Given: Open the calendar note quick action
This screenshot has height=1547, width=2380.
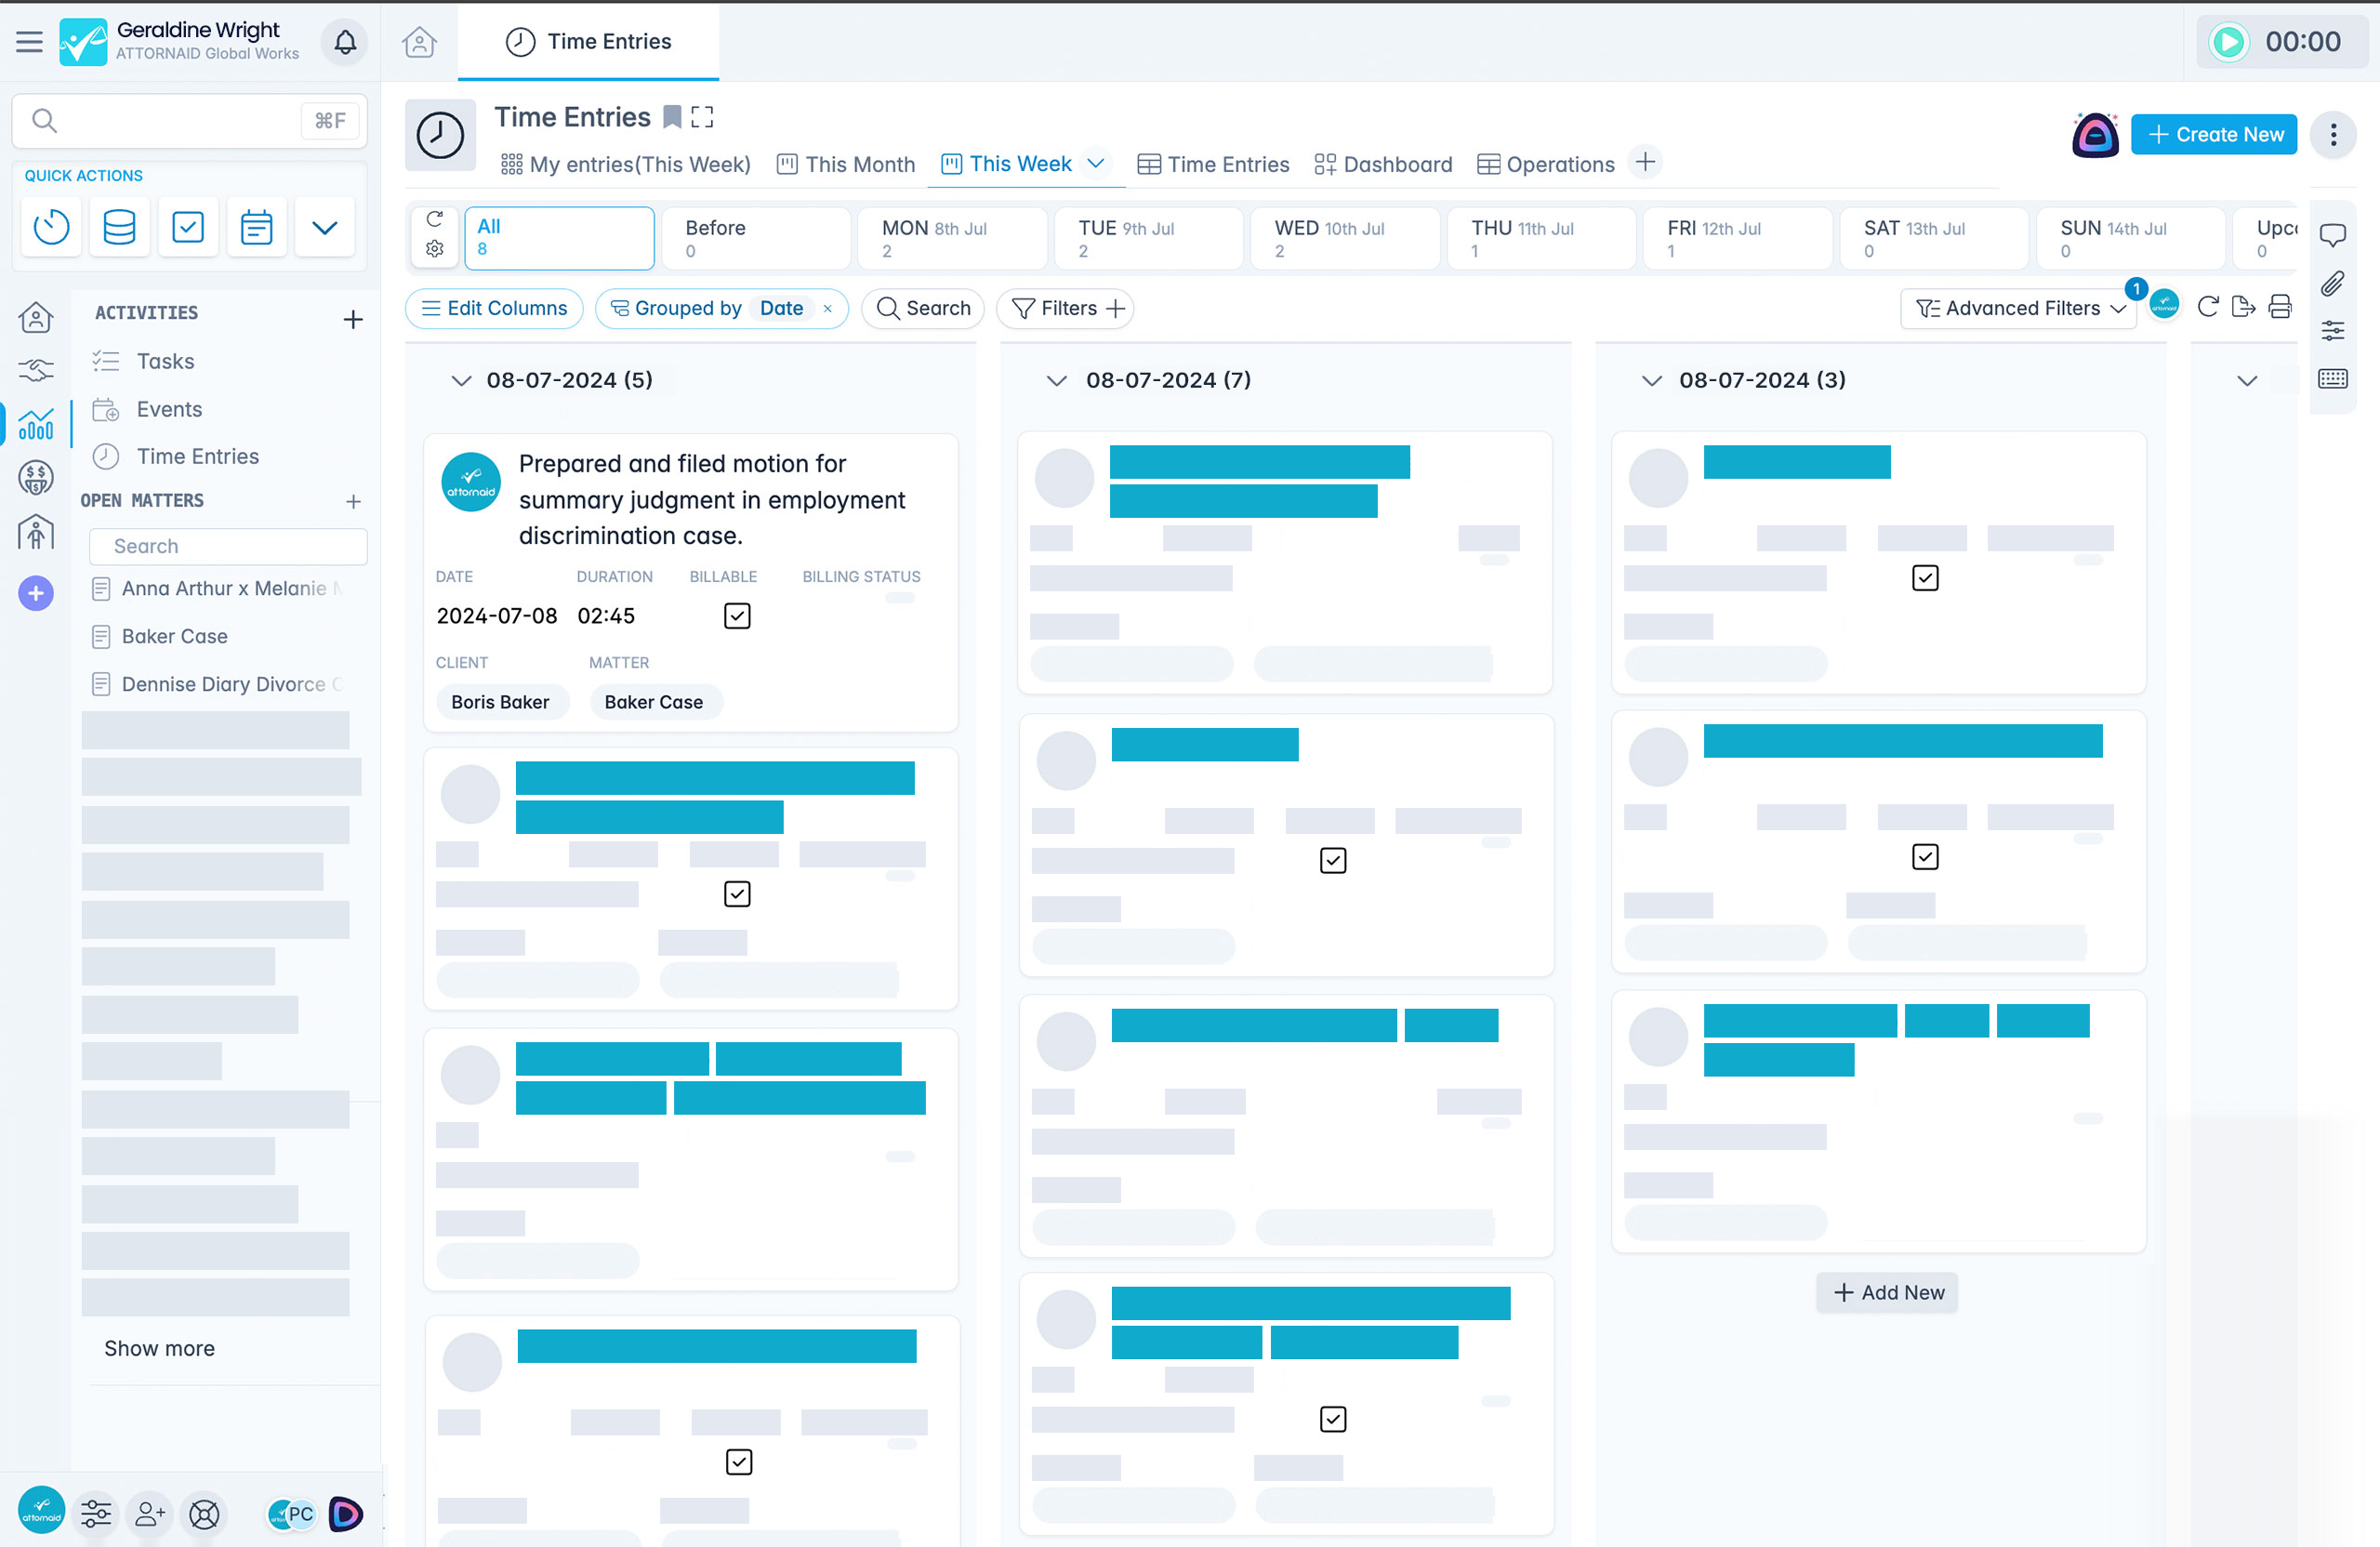Looking at the screenshot, I should click(x=256, y=227).
